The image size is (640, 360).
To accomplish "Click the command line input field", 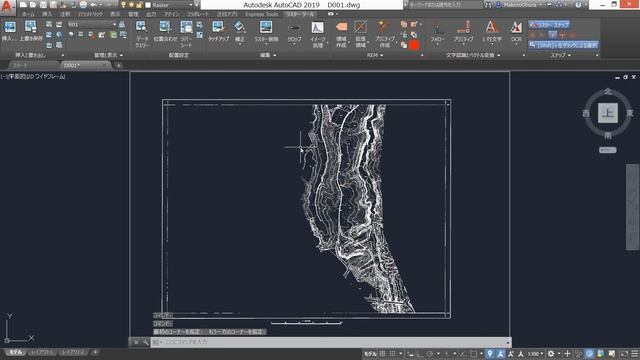I will click(330, 342).
